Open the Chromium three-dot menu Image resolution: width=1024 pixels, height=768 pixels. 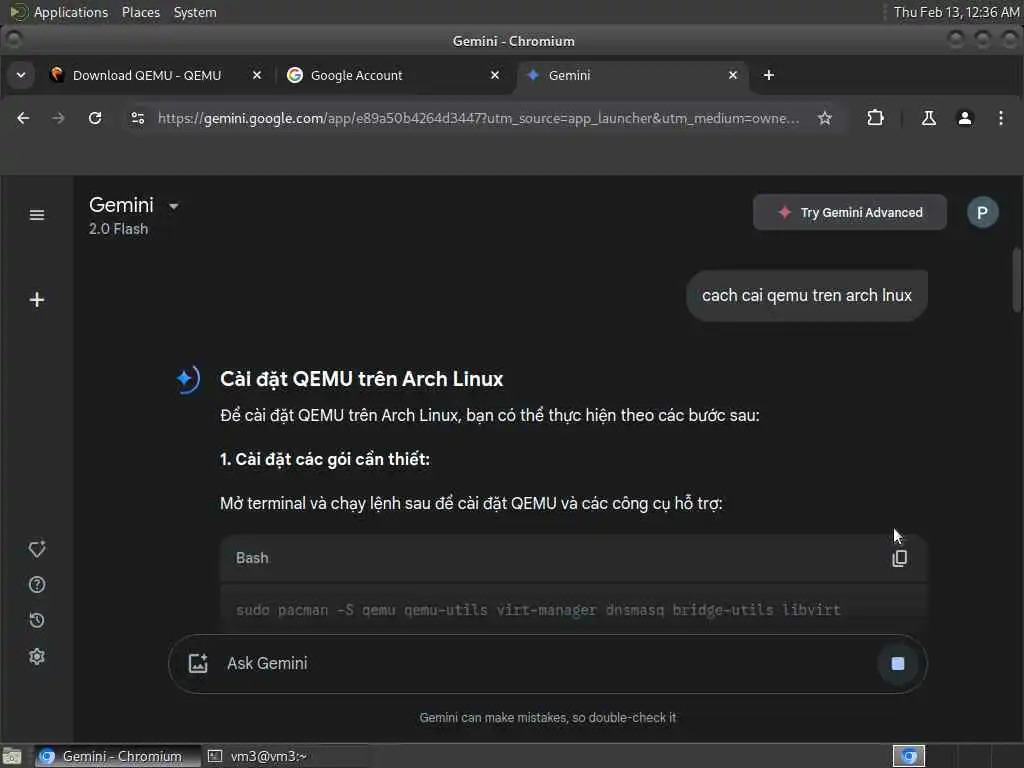1000,118
